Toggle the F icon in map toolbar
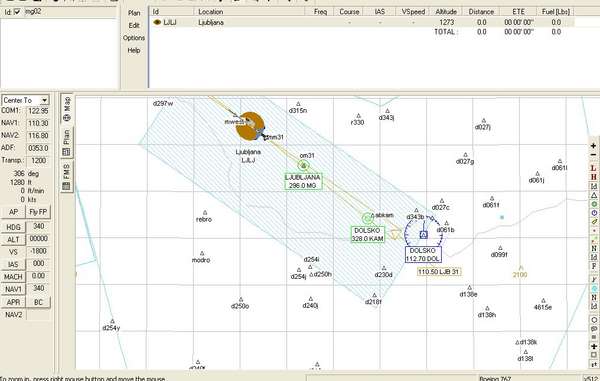 [x=593, y=266]
